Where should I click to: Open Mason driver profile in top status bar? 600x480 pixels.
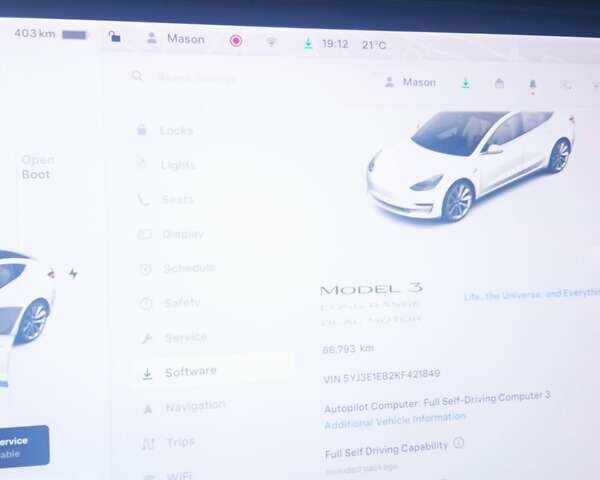pyautogui.click(x=176, y=39)
